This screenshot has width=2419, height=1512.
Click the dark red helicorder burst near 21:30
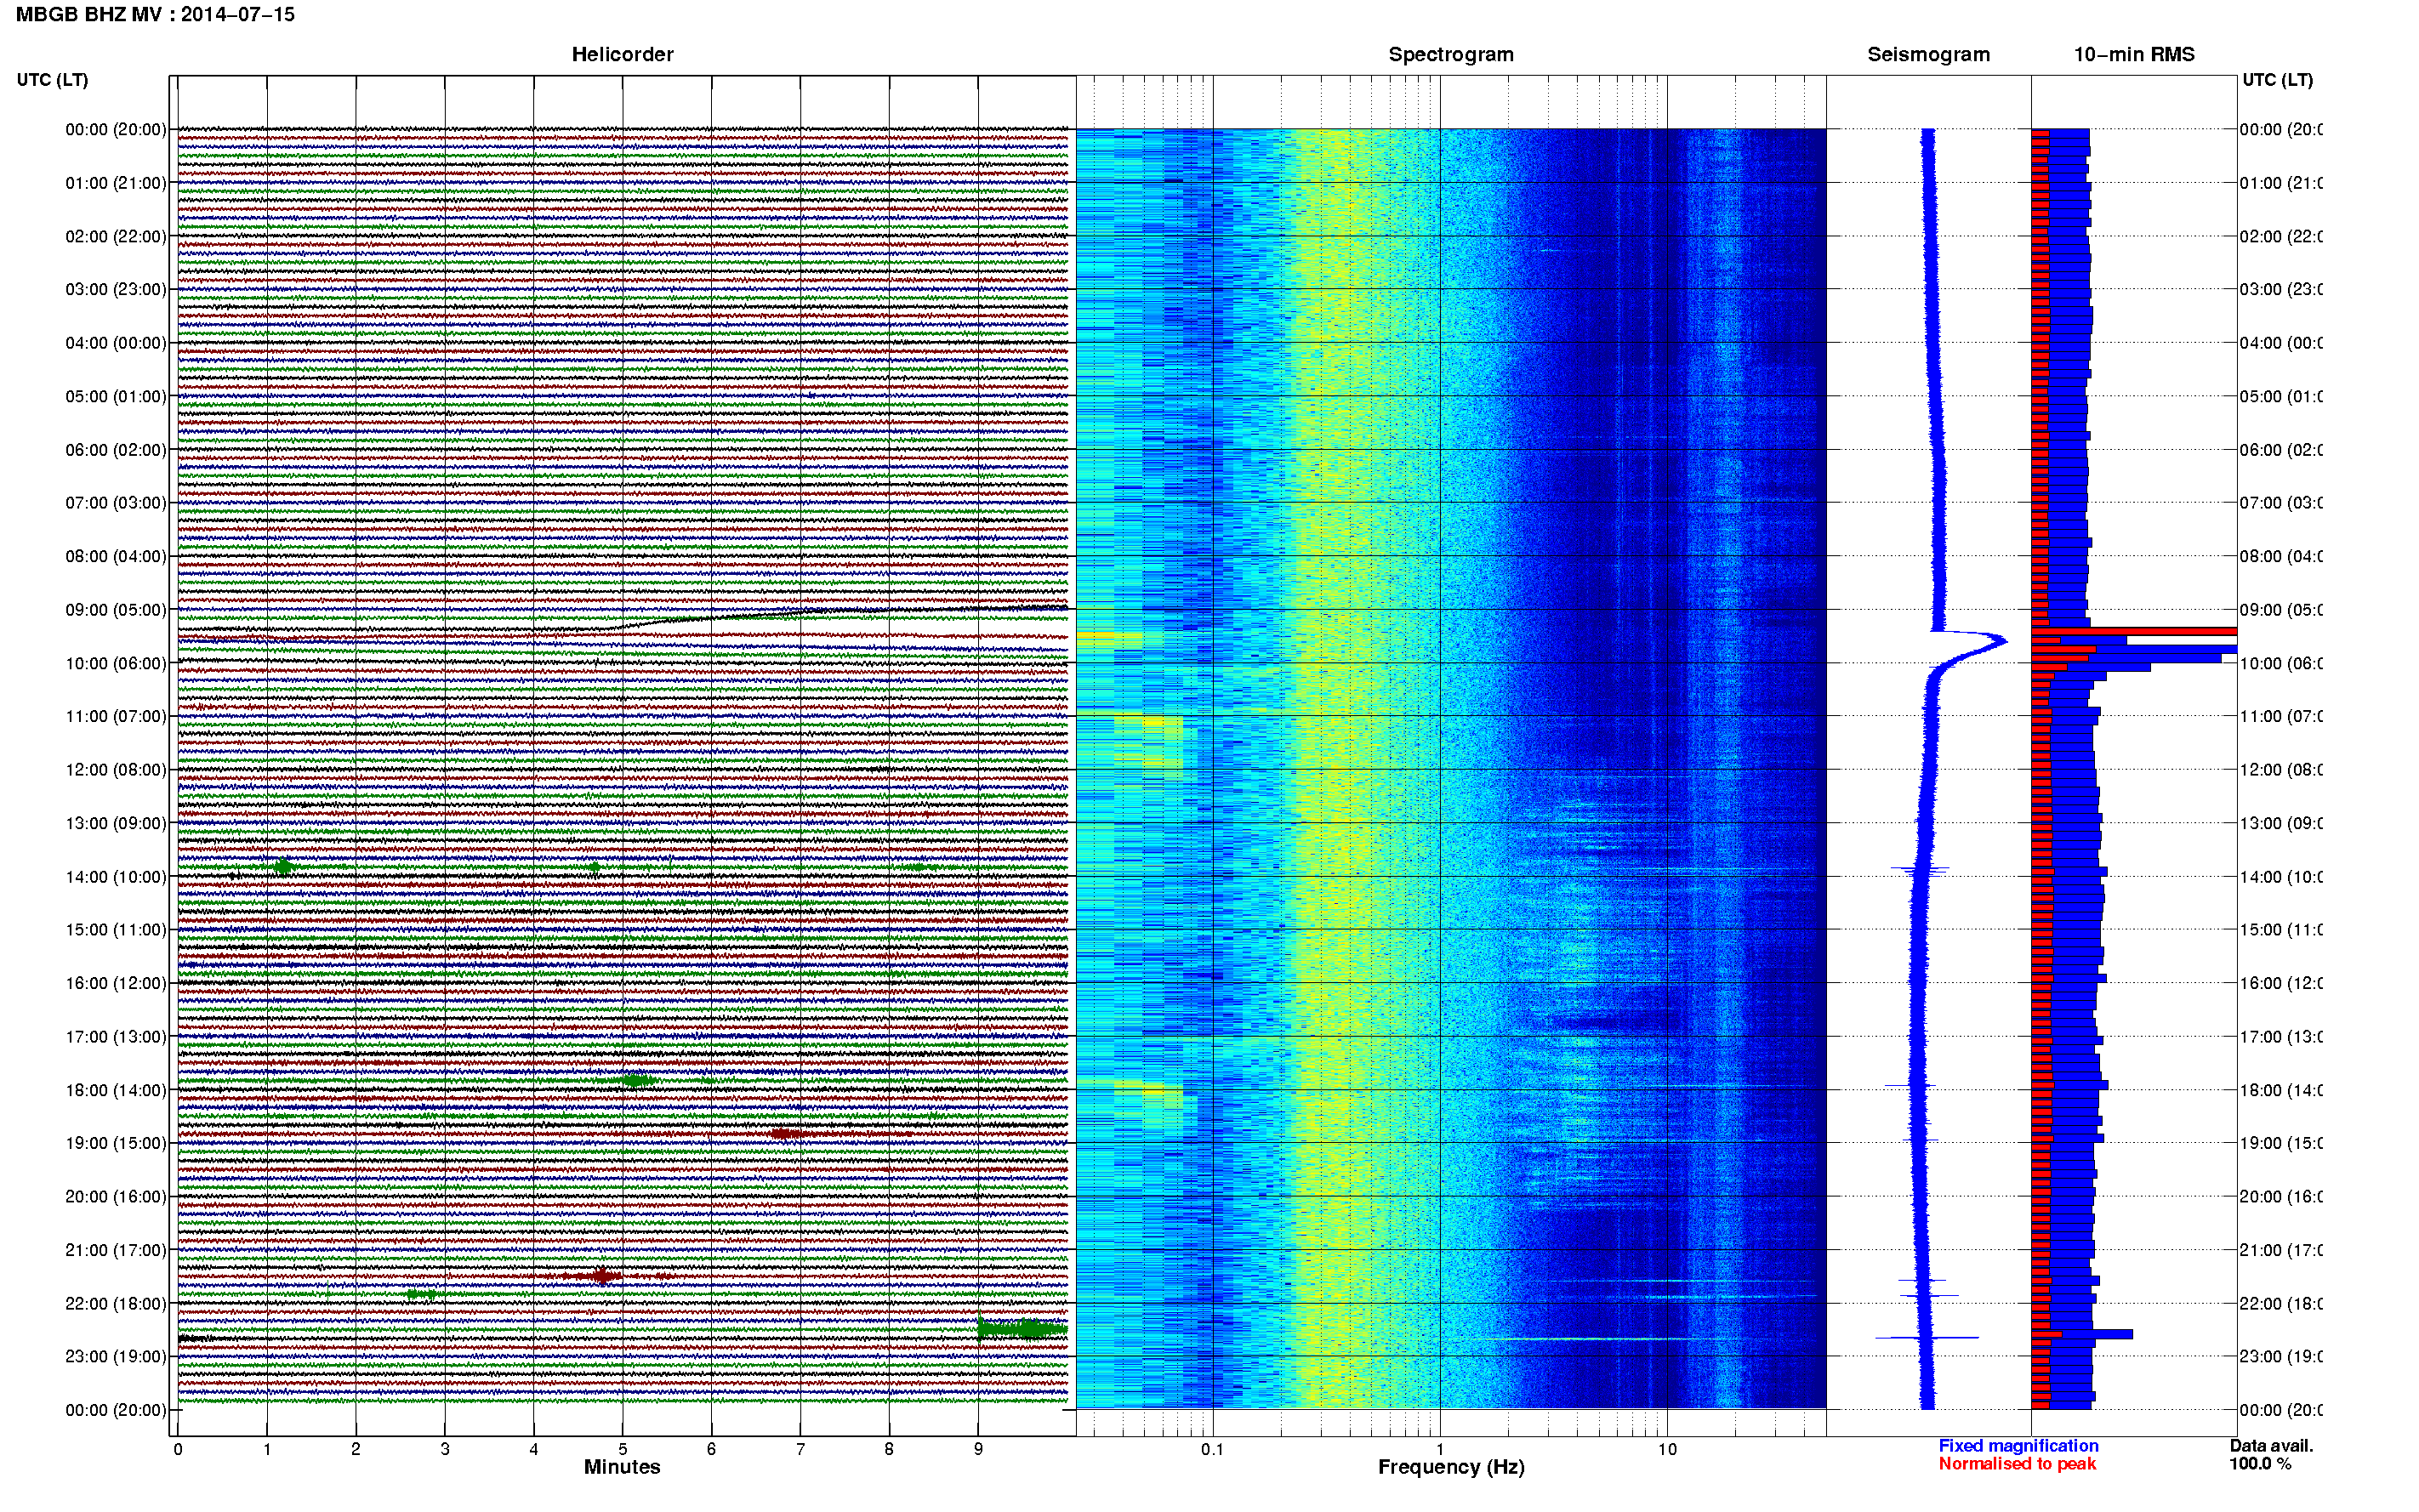coord(603,1276)
